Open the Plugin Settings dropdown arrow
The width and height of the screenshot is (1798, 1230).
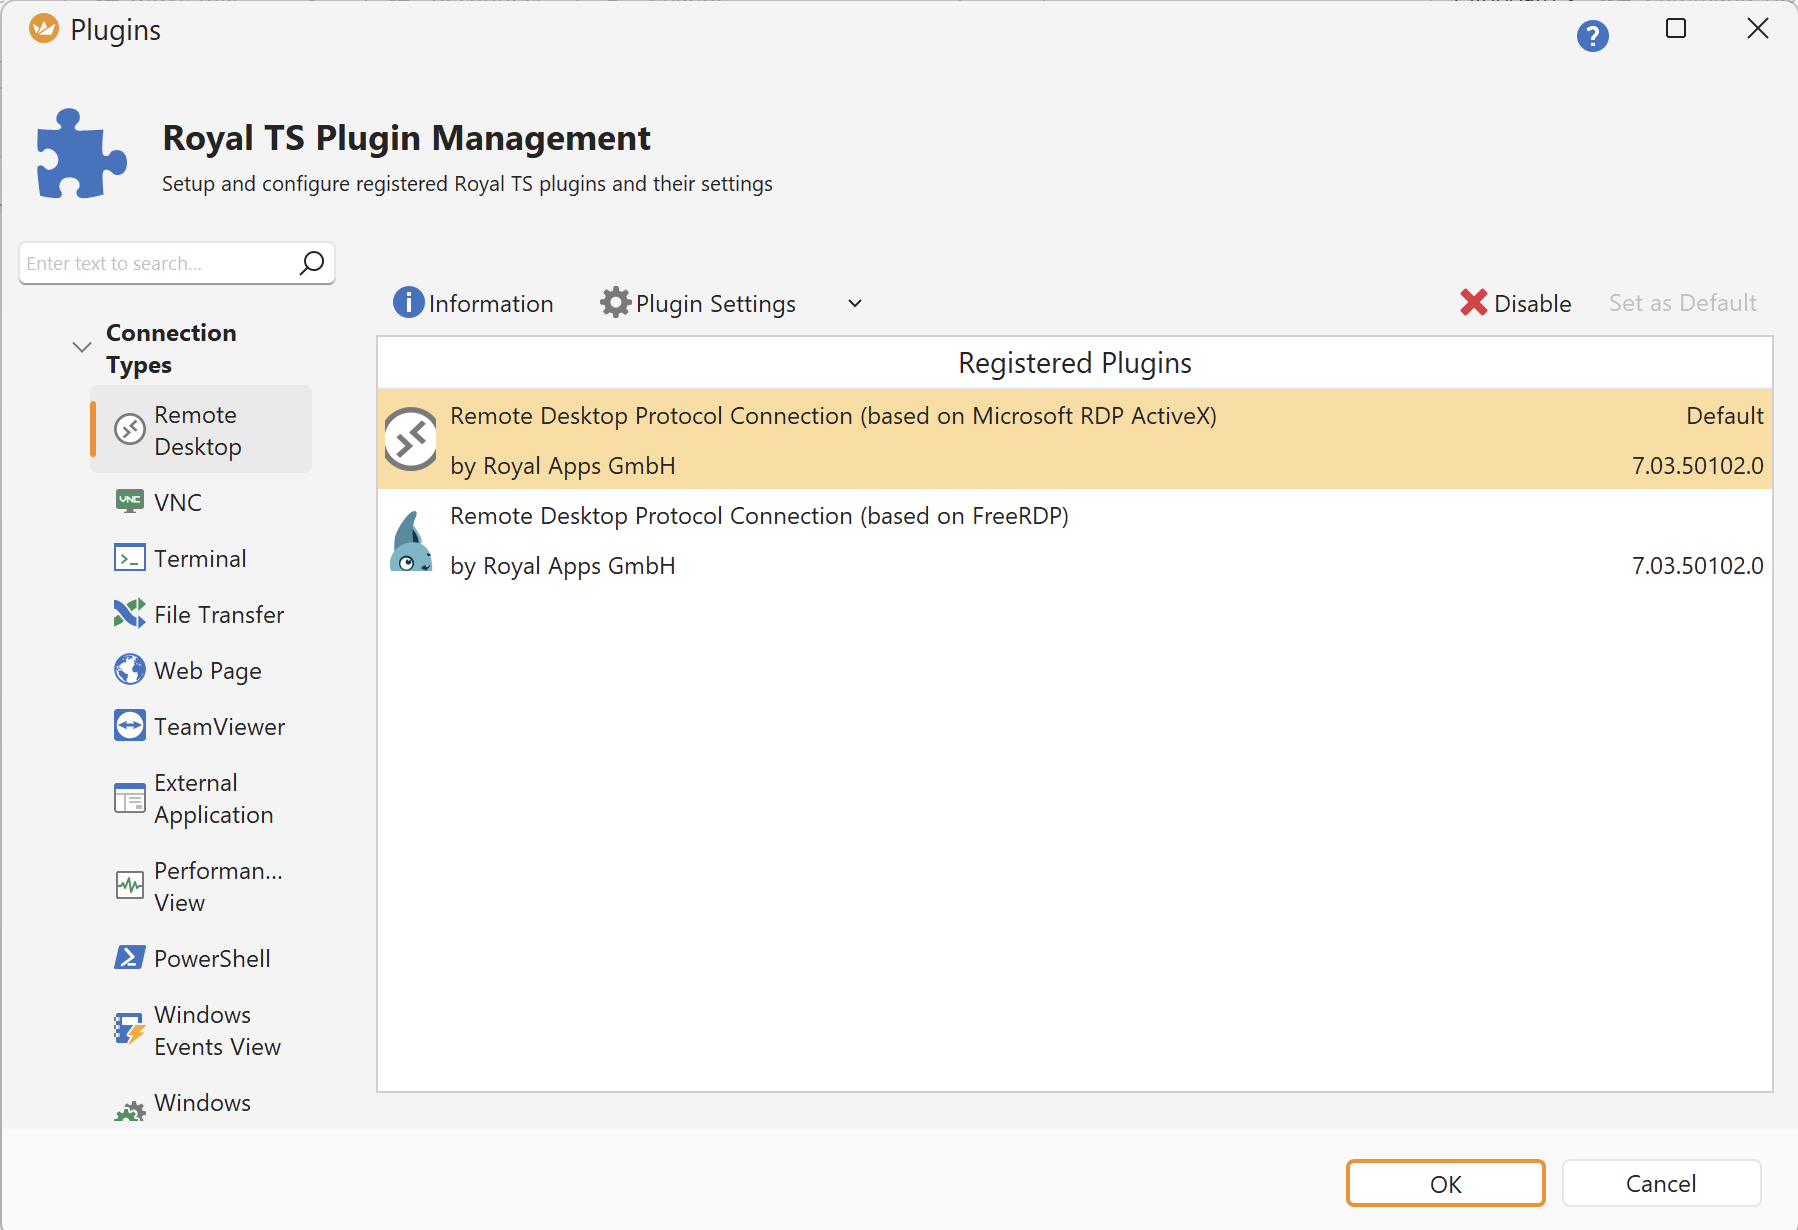coord(855,303)
